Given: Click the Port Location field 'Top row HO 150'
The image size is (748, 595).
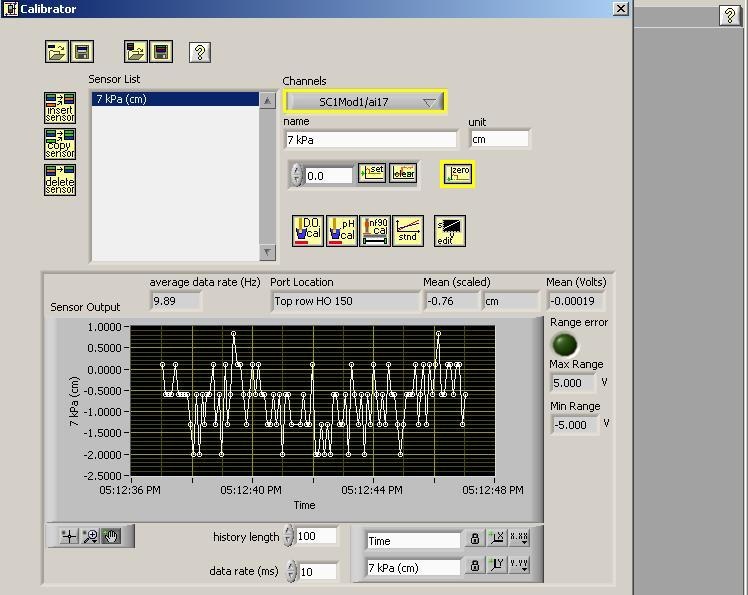Looking at the screenshot, I should click(x=345, y=301).
